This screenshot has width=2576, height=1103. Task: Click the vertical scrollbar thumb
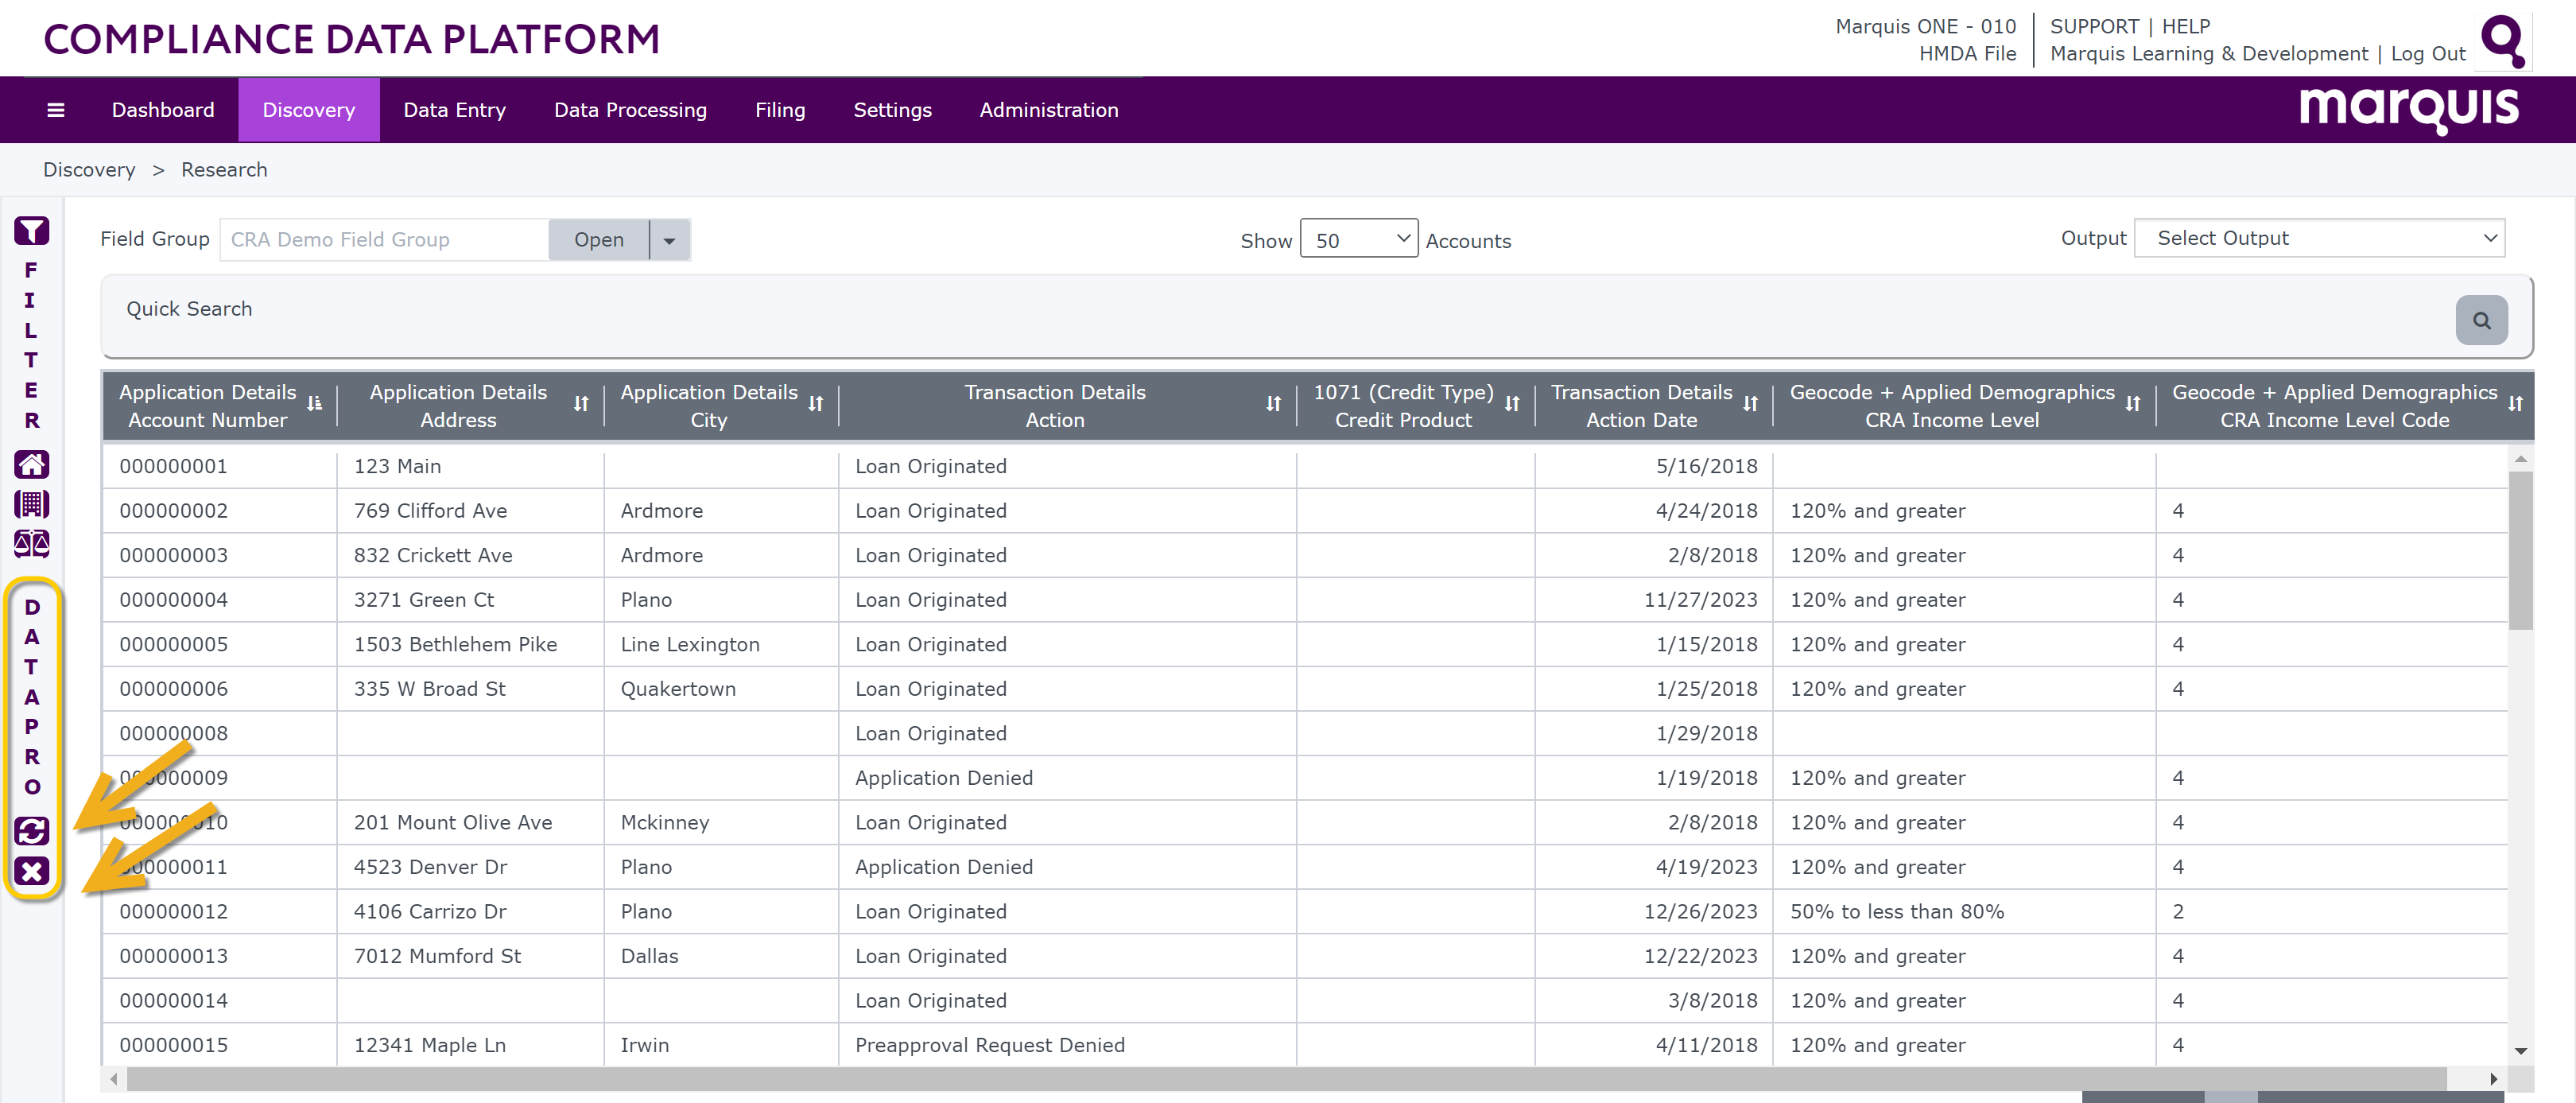pos(2520,550)
